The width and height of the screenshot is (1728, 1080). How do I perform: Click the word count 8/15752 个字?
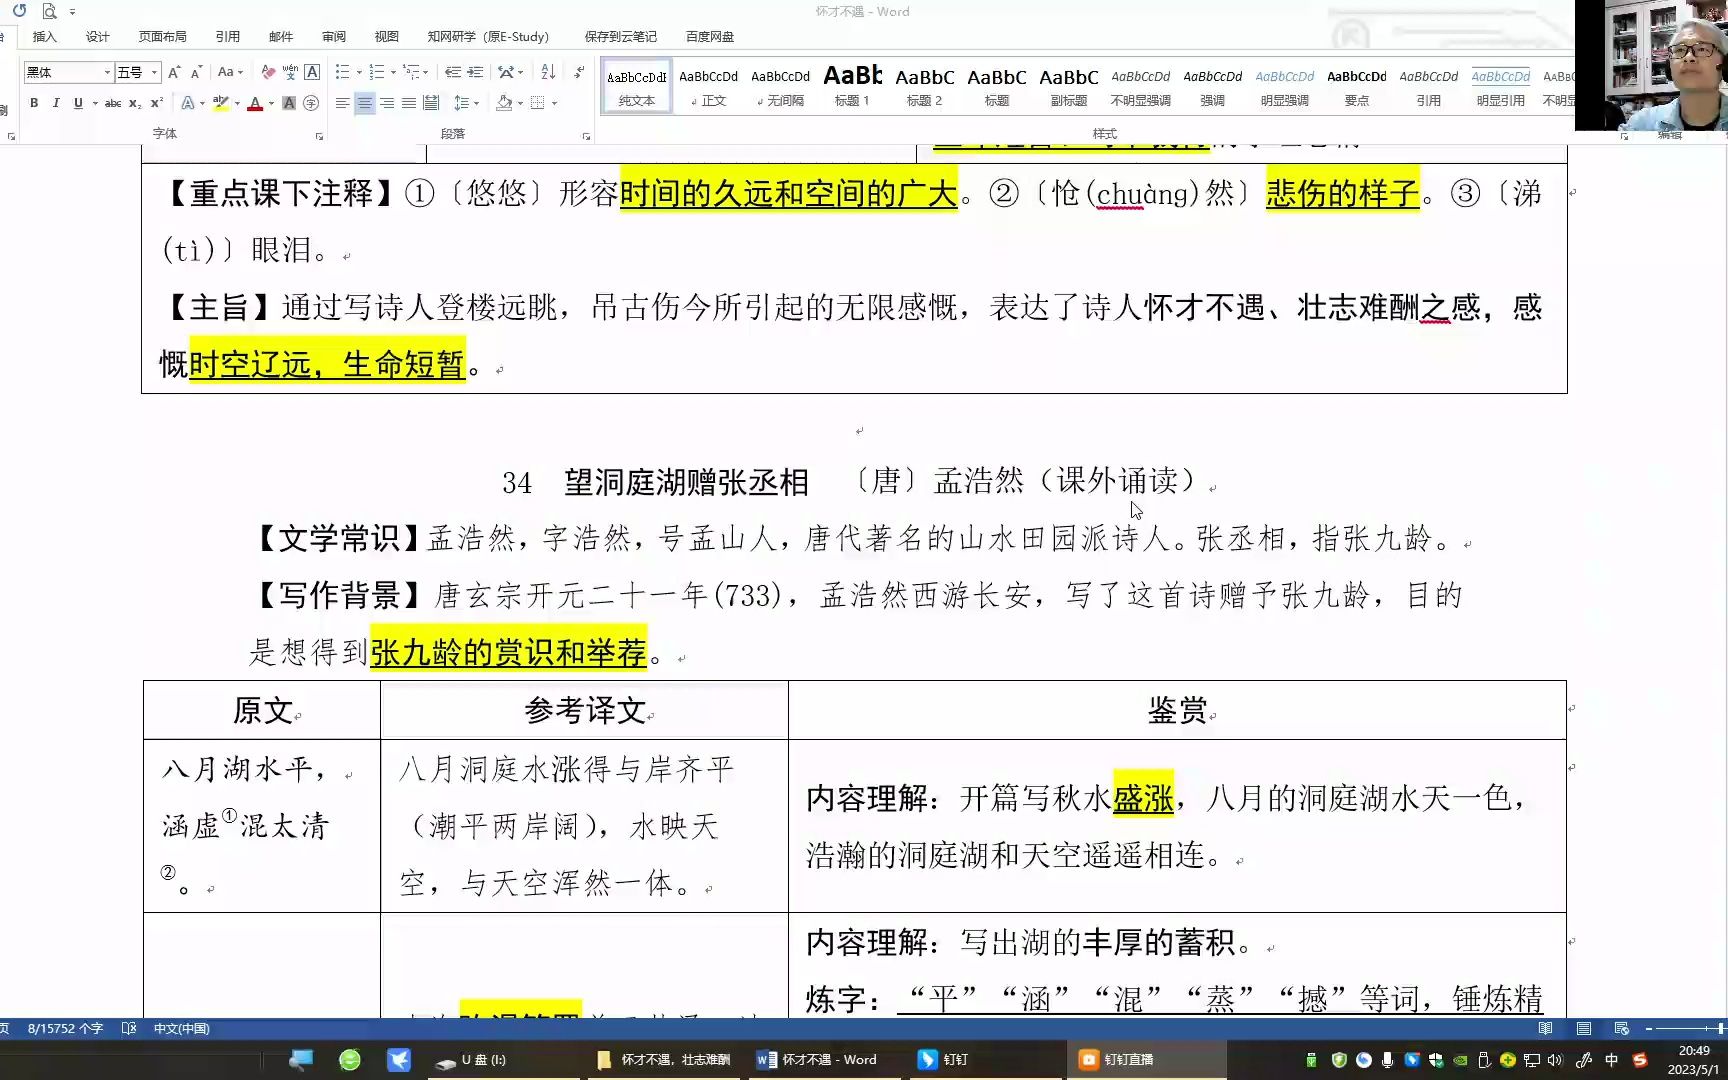coord(65,1028)
